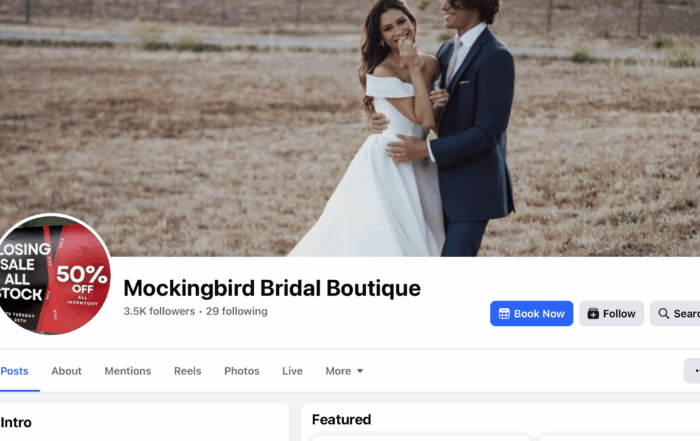700x441 pixels.
Task: View the 3.5K followers list
Action: point(159,311)
